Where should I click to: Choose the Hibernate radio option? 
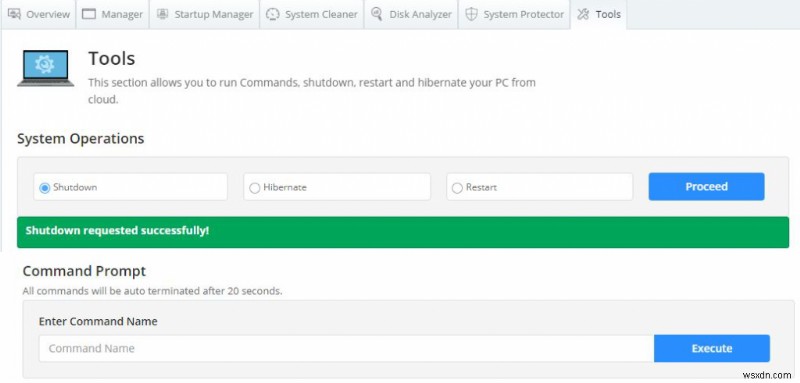click(254, 188)
